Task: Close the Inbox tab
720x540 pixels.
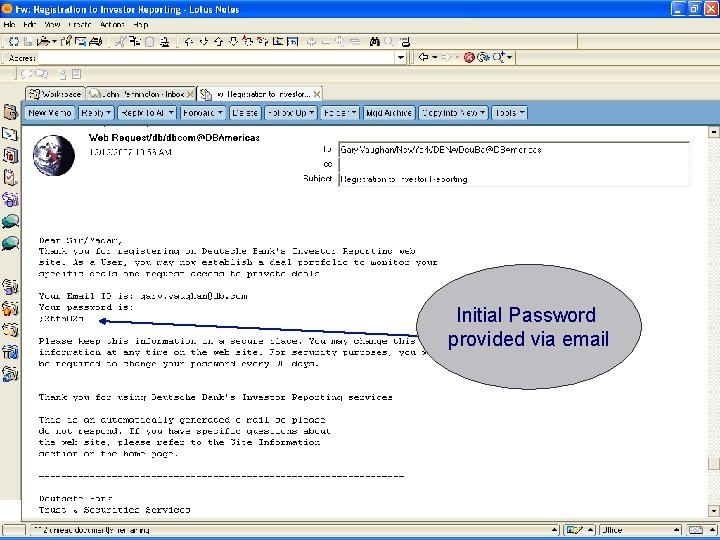Action: coord(190,94)
